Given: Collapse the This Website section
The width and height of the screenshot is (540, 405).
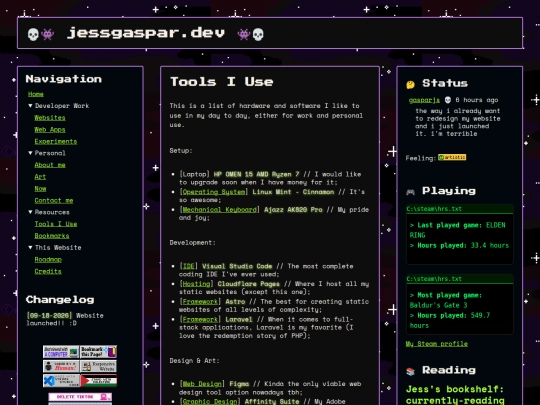Looking at the screenshot, I should coord(55,248).
